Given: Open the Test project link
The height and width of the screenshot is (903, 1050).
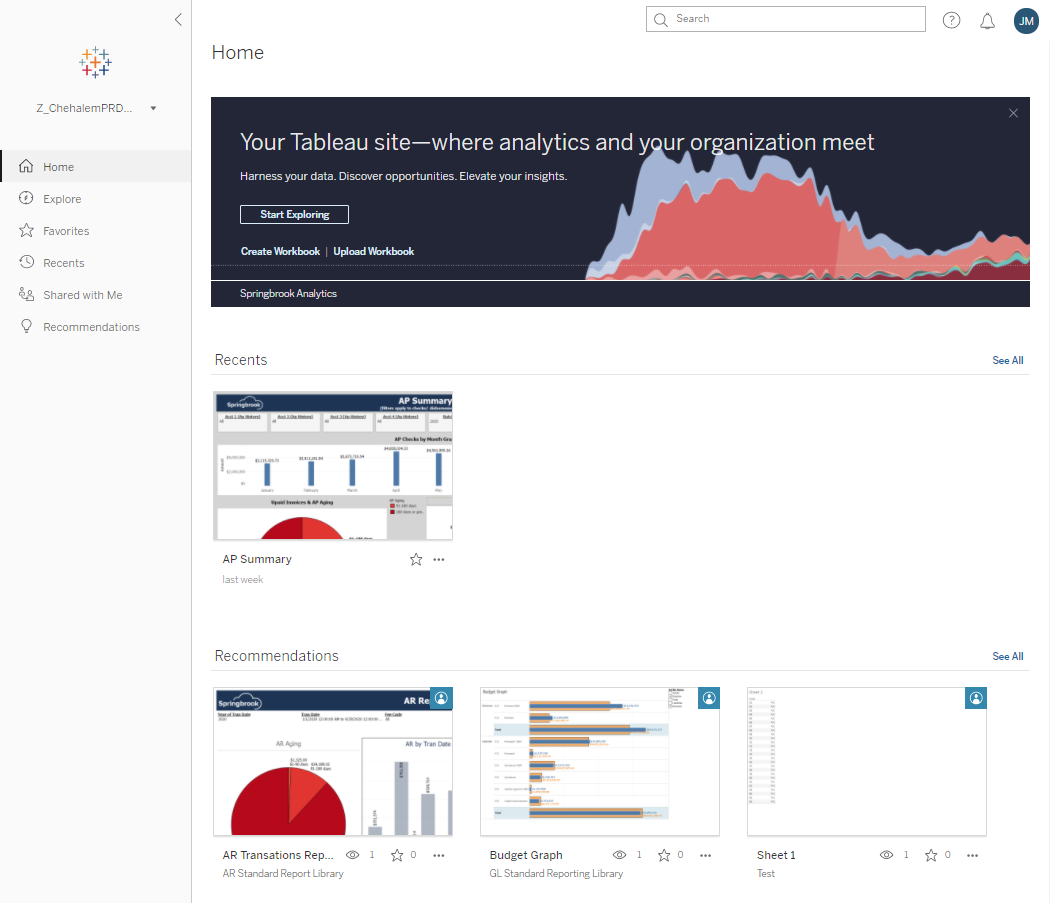Looking at the screenshot, I should click(x=766, y=874).
